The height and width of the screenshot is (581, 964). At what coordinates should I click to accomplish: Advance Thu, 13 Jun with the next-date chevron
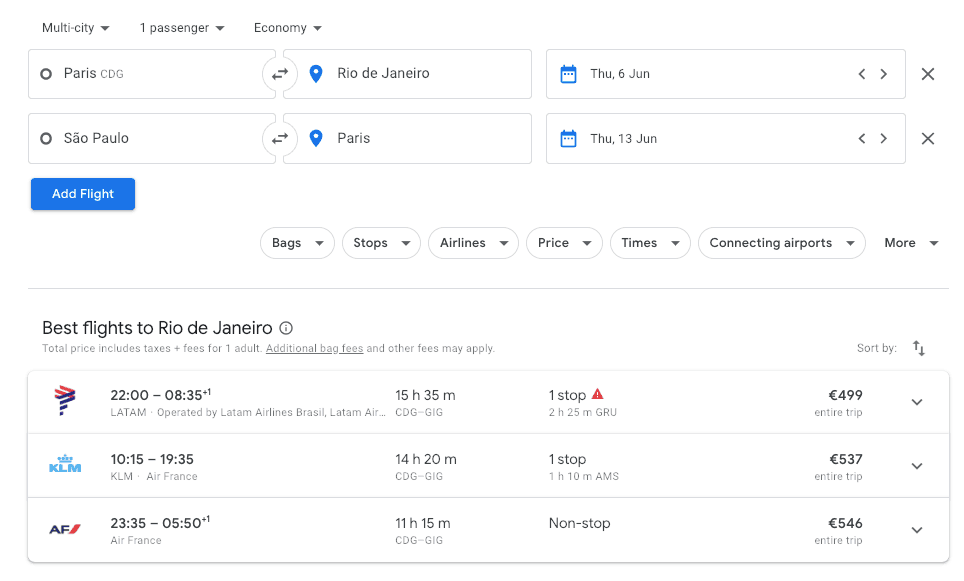883,138
